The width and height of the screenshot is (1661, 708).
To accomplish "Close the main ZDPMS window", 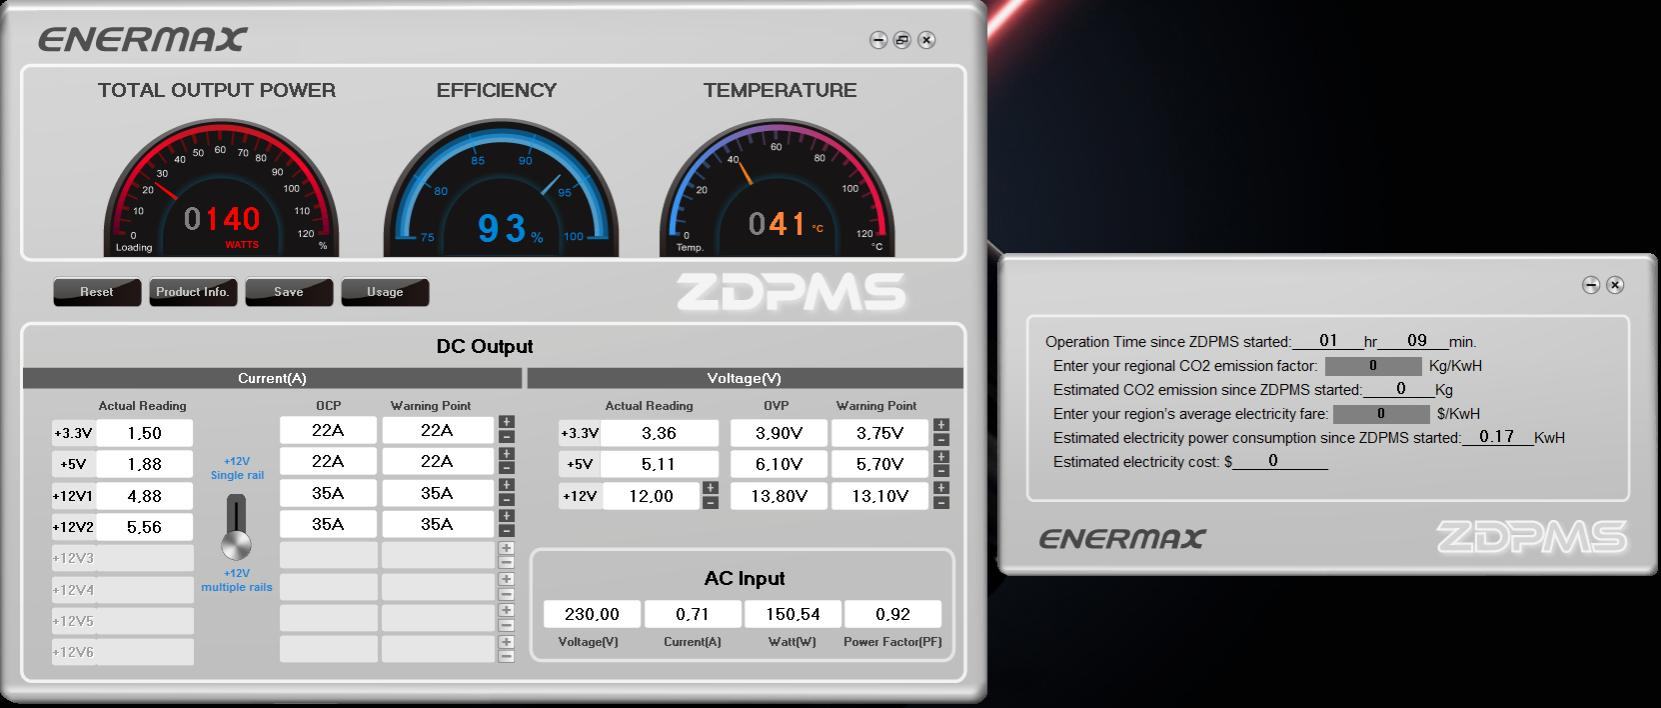I will pos(927,40).
